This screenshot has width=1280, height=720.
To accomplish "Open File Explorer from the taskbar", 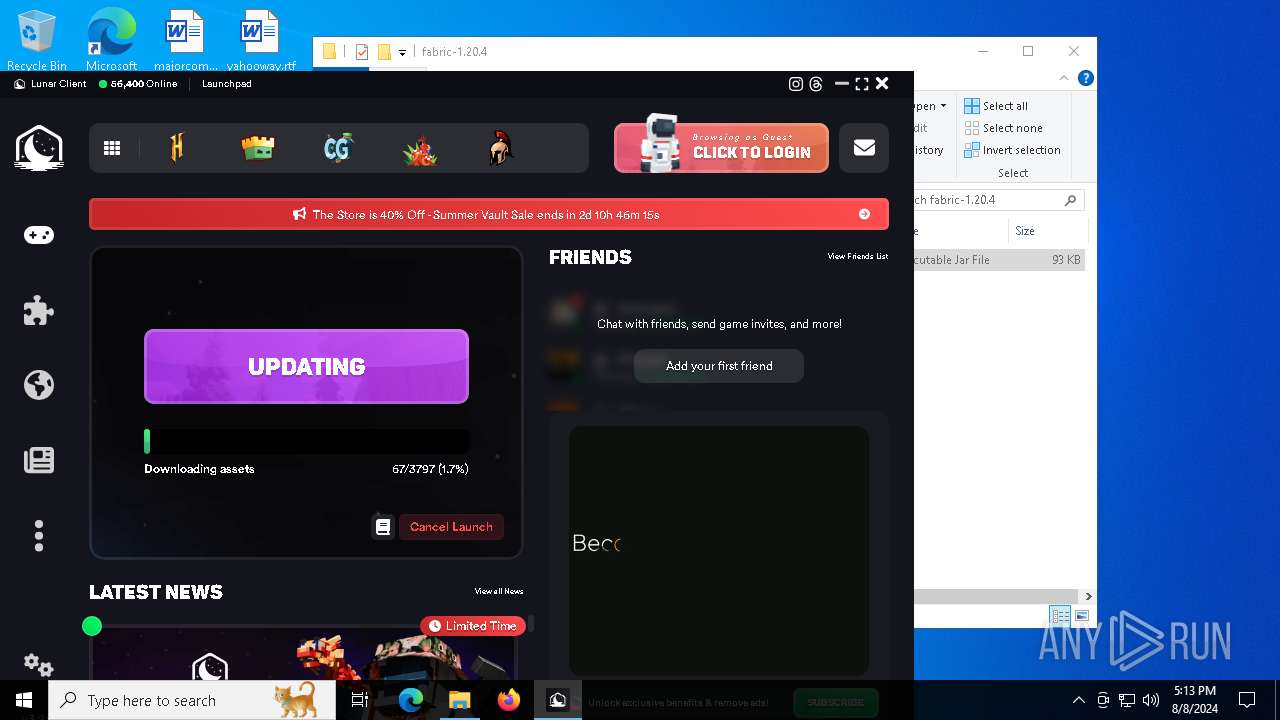I will point(460,700).
